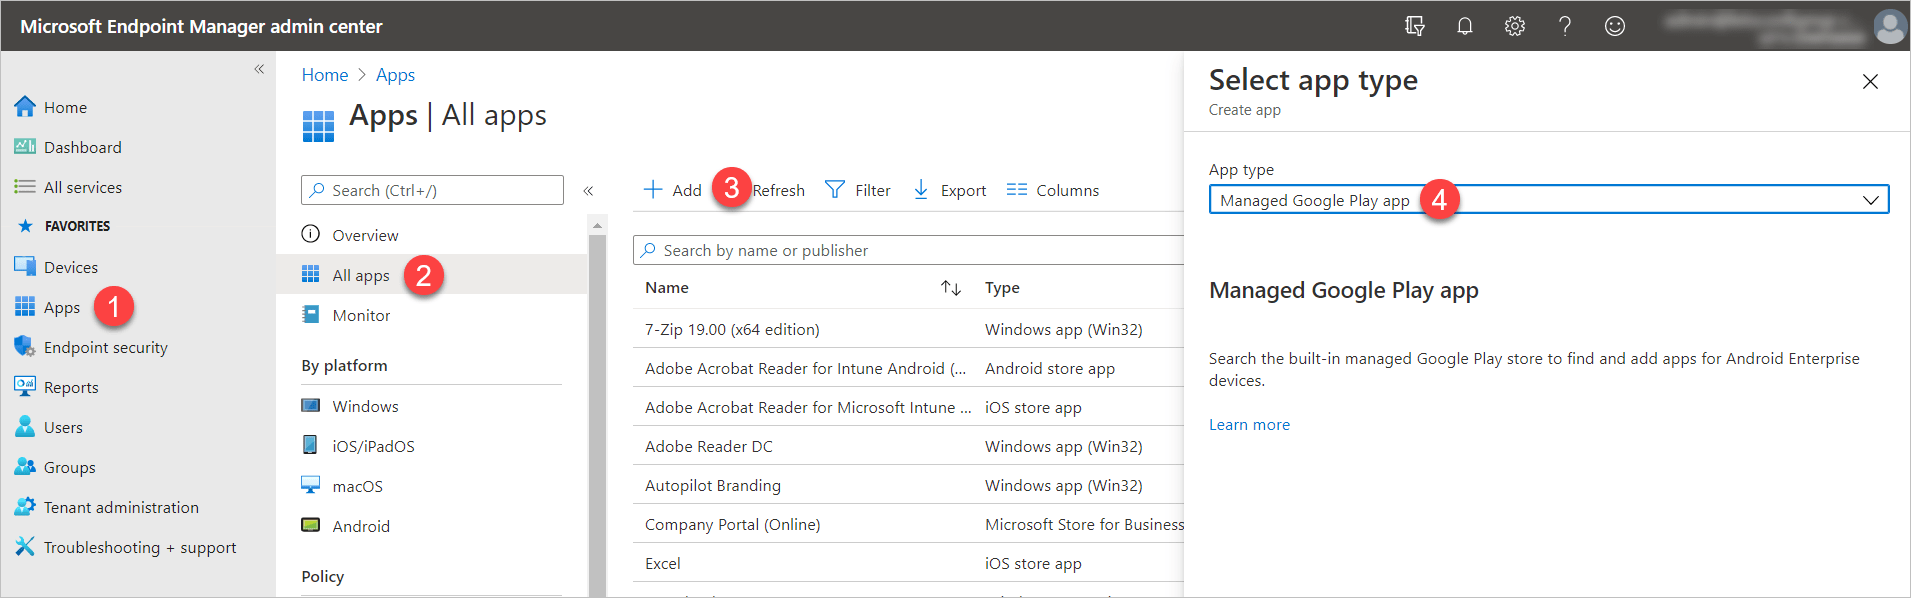Click the Learn more link
The image size is (1911, 598).
[1249, 424]
